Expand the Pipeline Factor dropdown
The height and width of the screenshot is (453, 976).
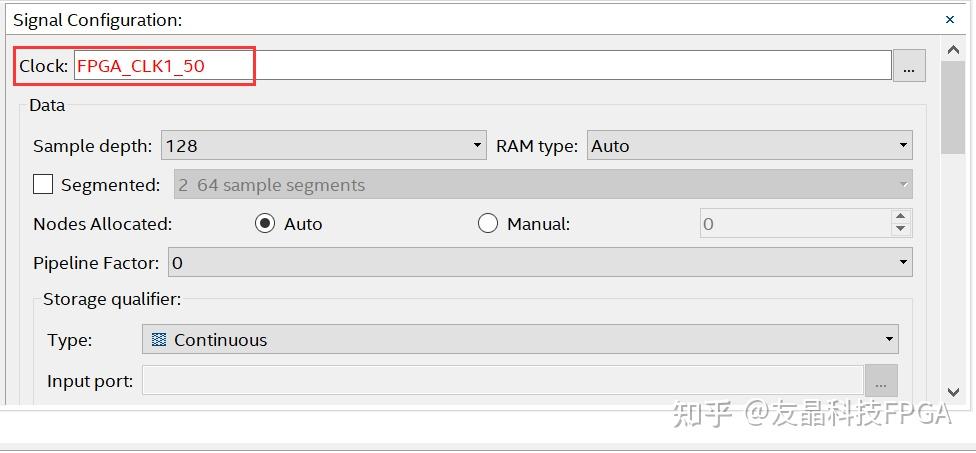pos(540,263)
